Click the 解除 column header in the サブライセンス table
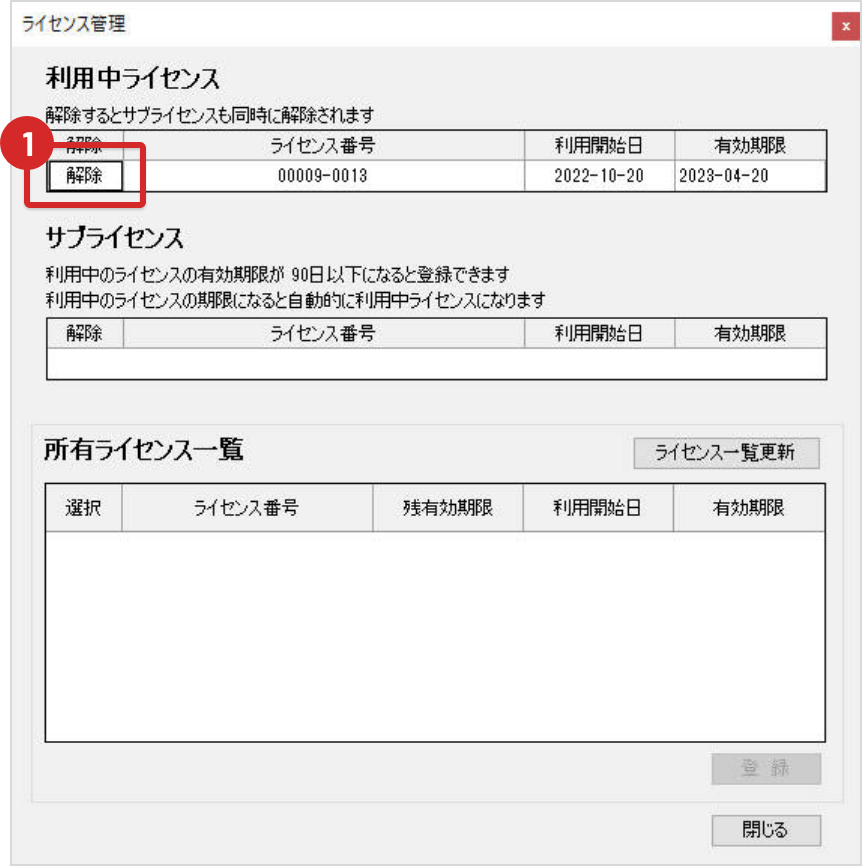 click(84, 333)
